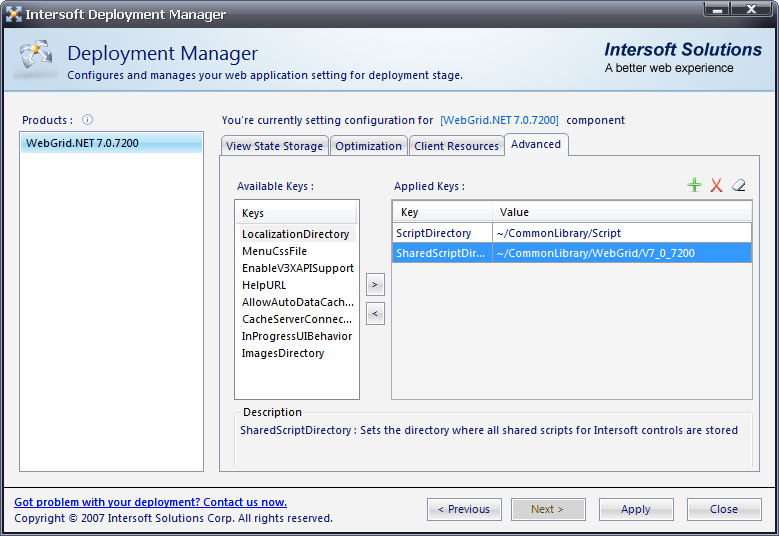Click the [WebGrid.NET 7.0.7200] component link

coord(499,120)
